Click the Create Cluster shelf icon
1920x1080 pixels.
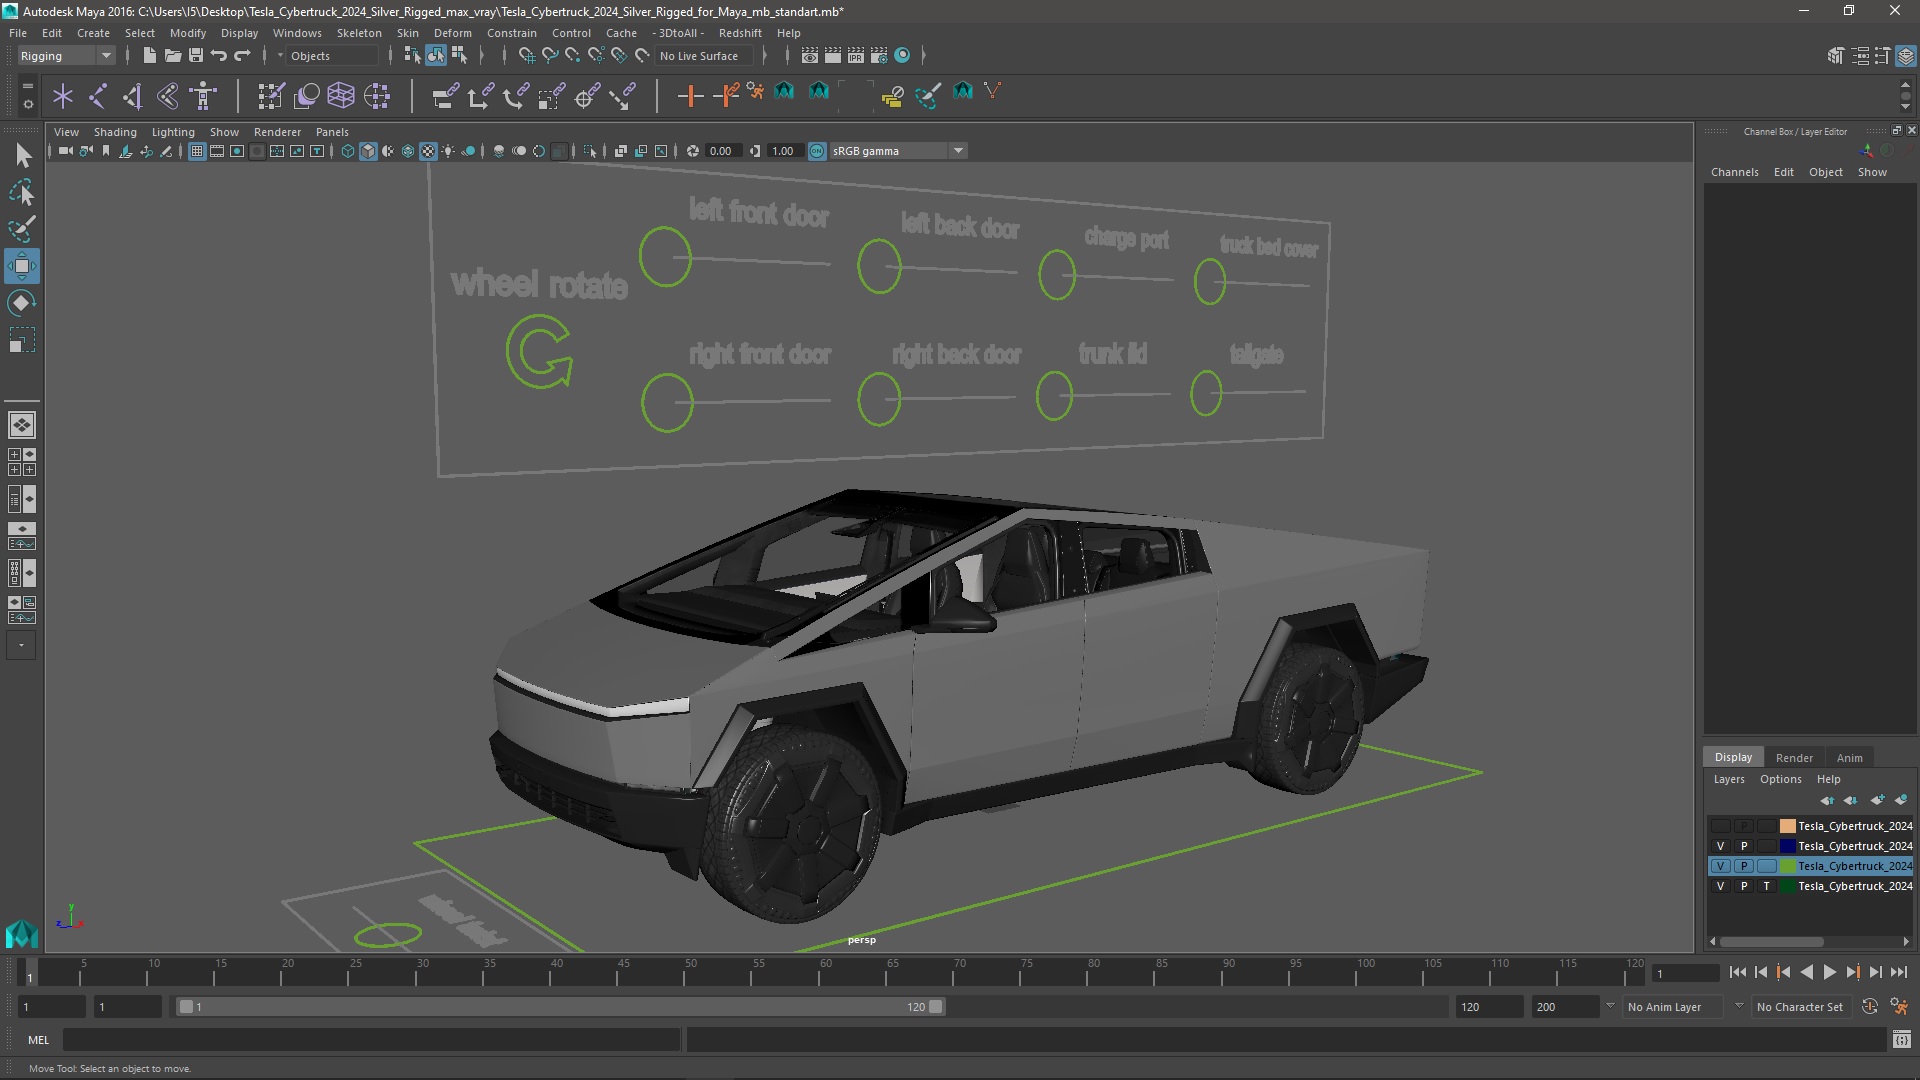pos(377,96)
